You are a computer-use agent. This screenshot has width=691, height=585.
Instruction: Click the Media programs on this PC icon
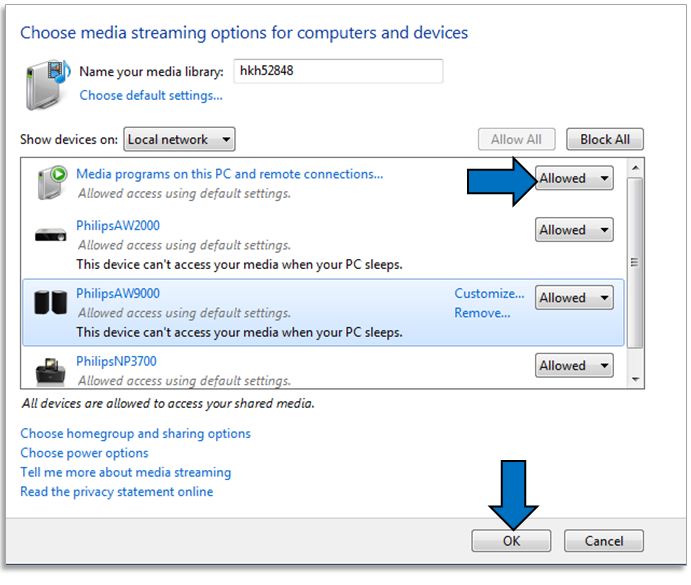coord(51,183)
